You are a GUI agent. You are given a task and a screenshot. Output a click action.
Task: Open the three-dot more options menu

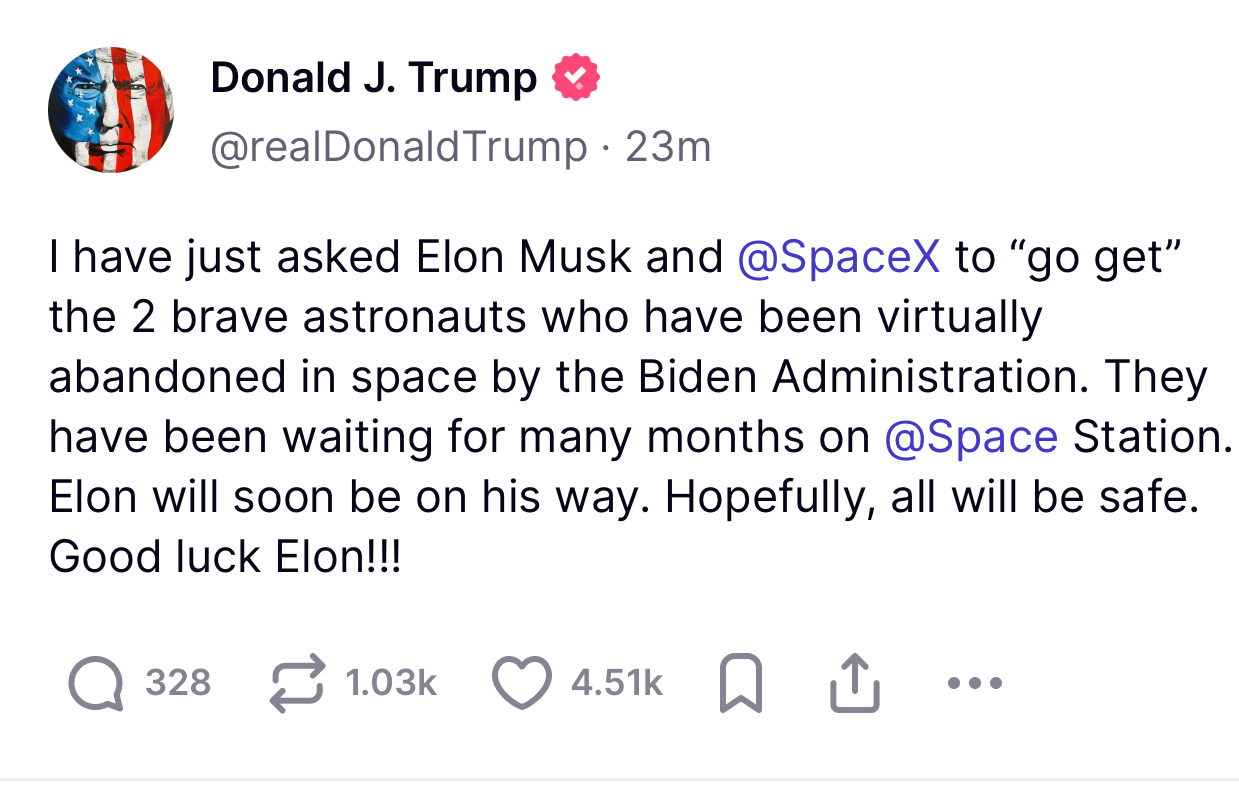[974, 684]
